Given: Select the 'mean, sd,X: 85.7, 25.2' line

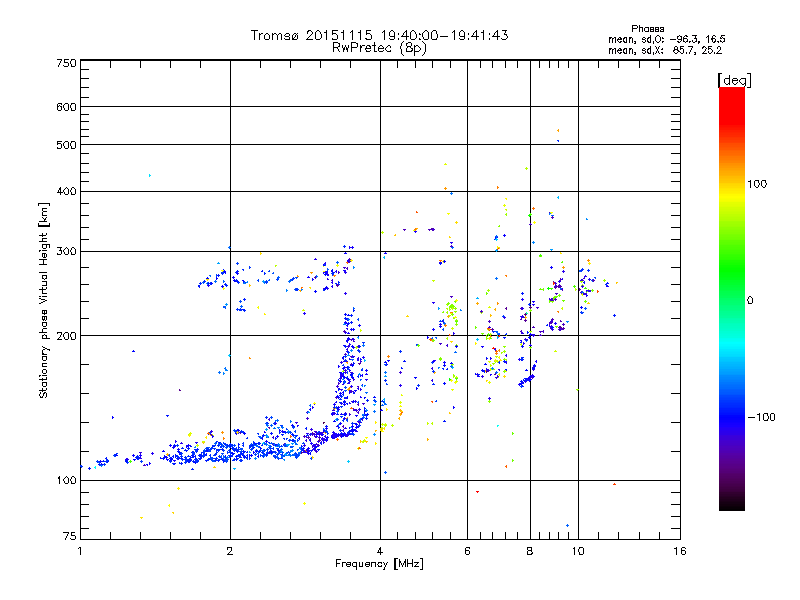Looking at the screenshot, I should click(x=665, y=50).
